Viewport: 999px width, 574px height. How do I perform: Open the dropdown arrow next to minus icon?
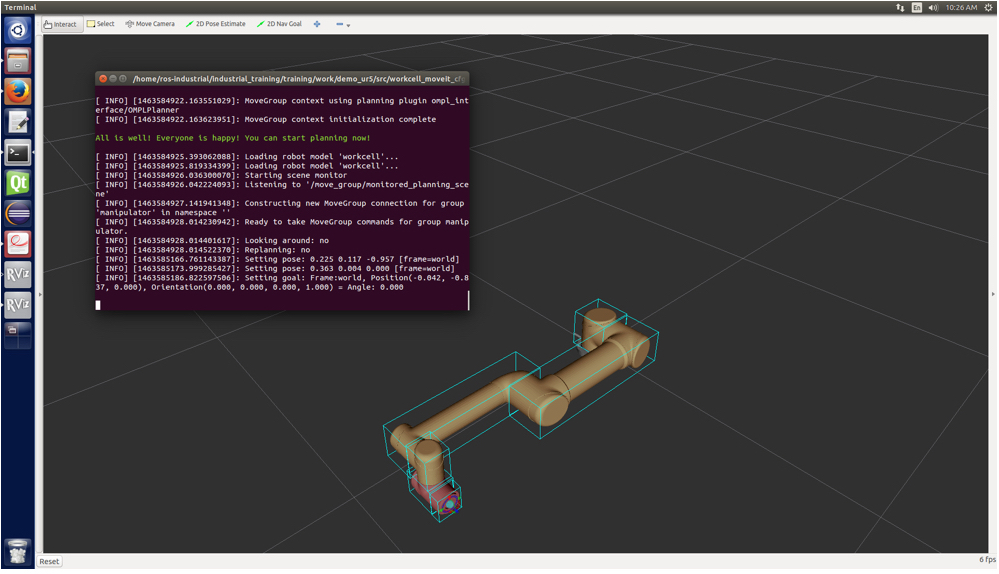tap(348, 25)
